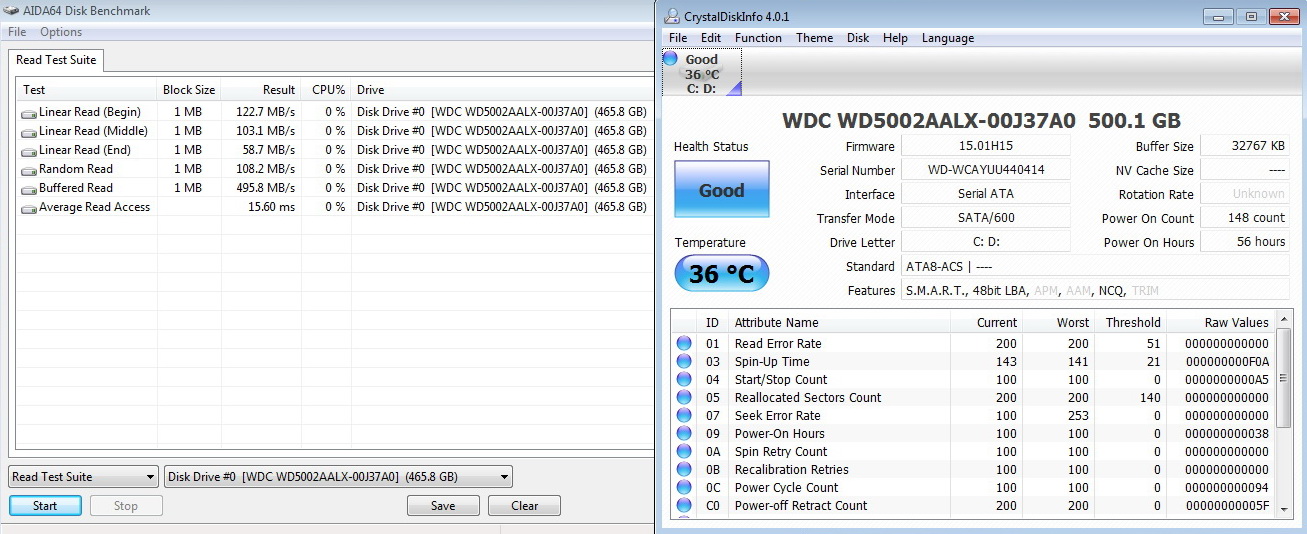Maximize the CrystalDiskInfo window
Viewport: 1307px width, 534px height.
pyautogui.click(x=1250, y=17)
